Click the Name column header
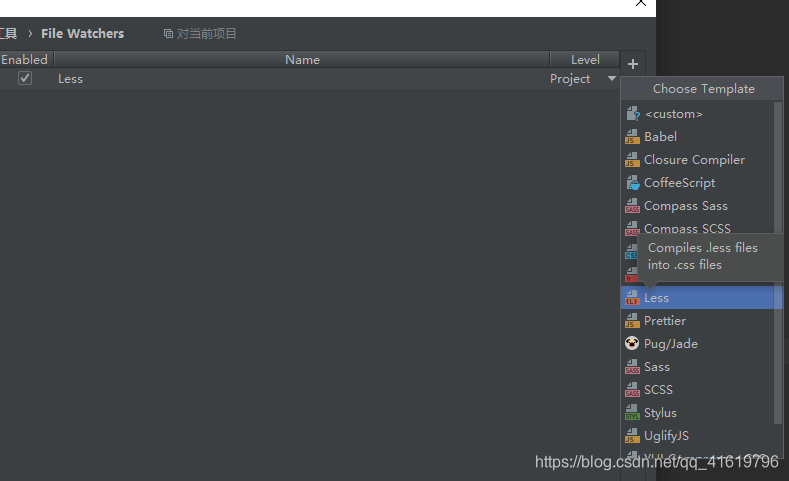This screenshot has height=481, width=789. coord(302,59)
